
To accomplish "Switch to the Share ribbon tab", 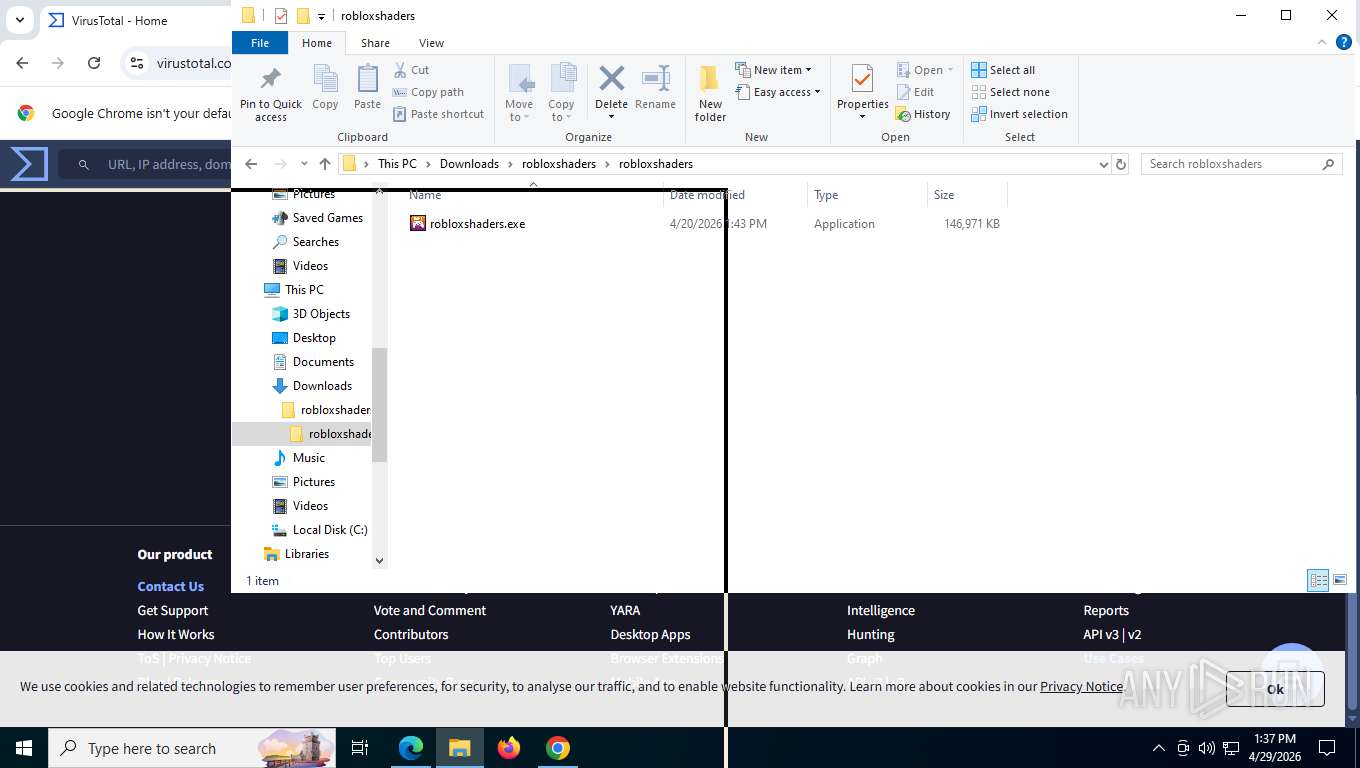I will 375,43.
